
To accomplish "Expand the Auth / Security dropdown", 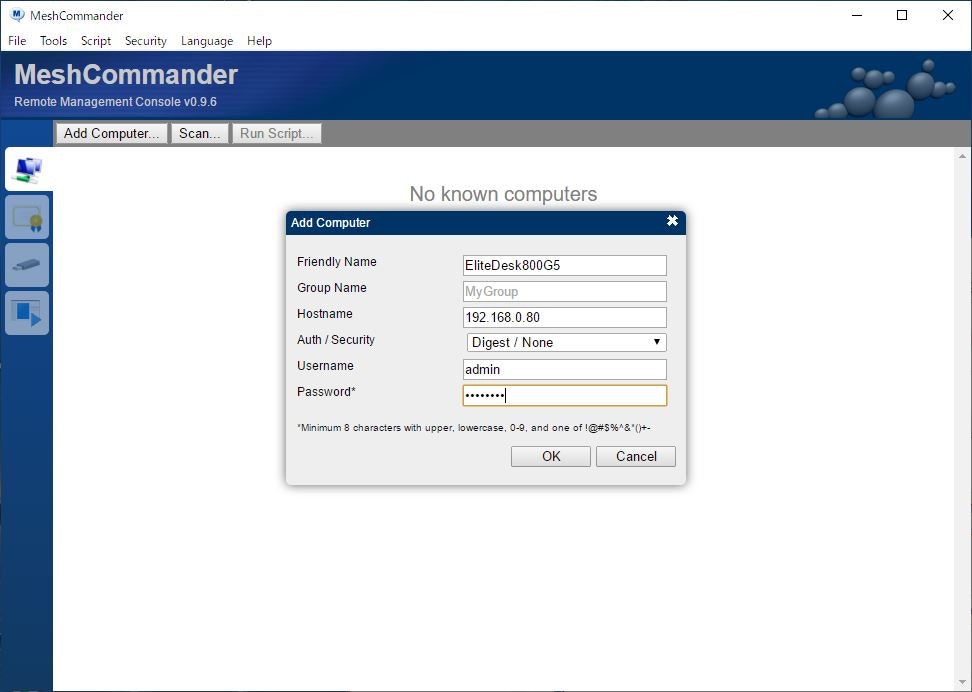I will (x=567, y=342).
